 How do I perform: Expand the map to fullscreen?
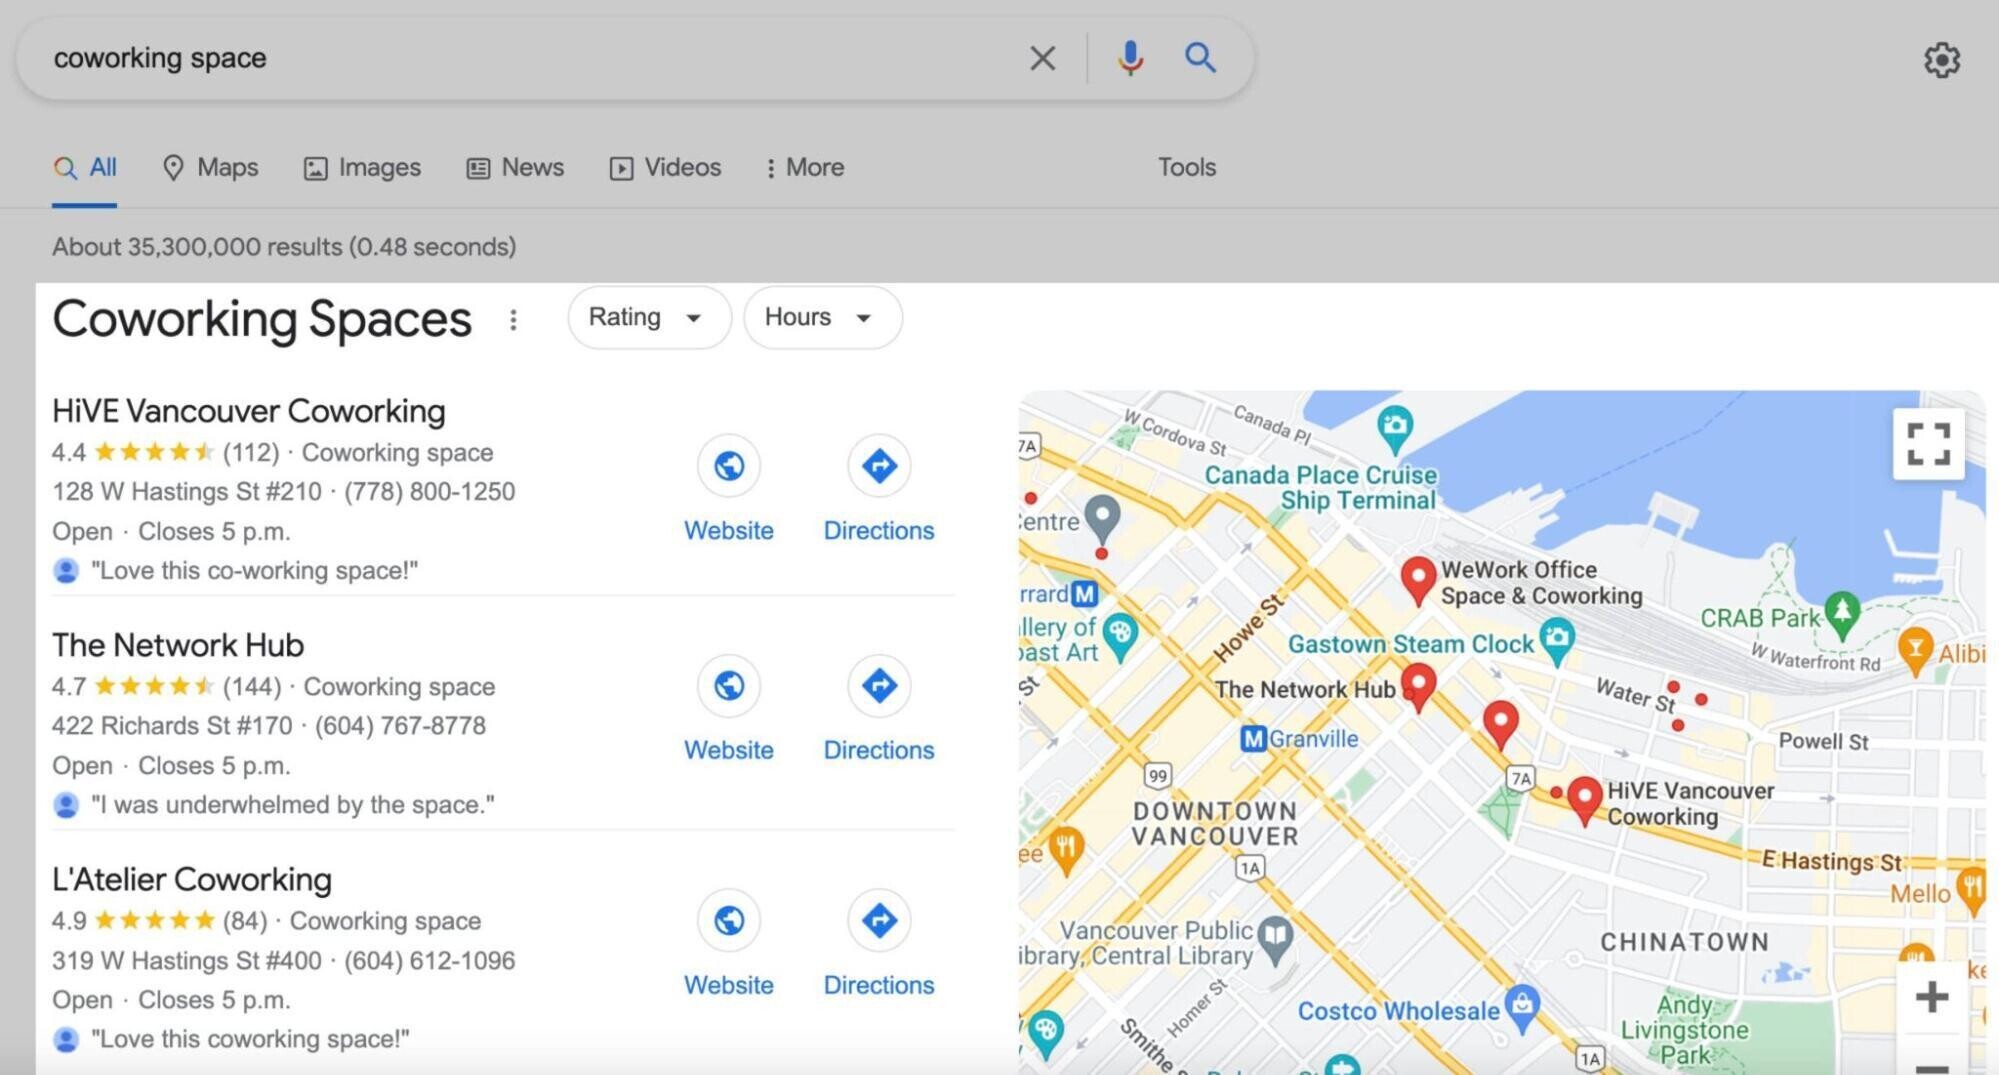point(1928,444)
